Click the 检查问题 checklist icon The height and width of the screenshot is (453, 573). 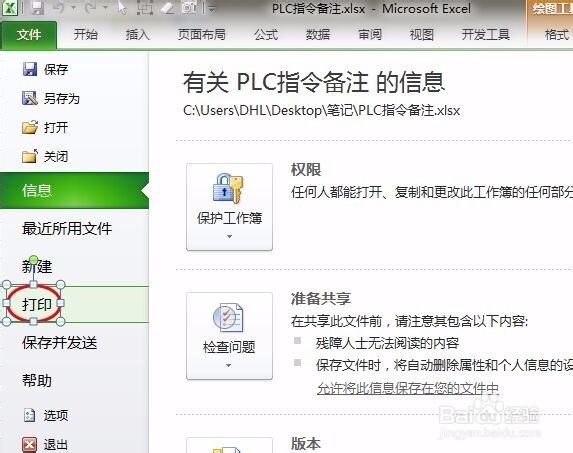228,317
